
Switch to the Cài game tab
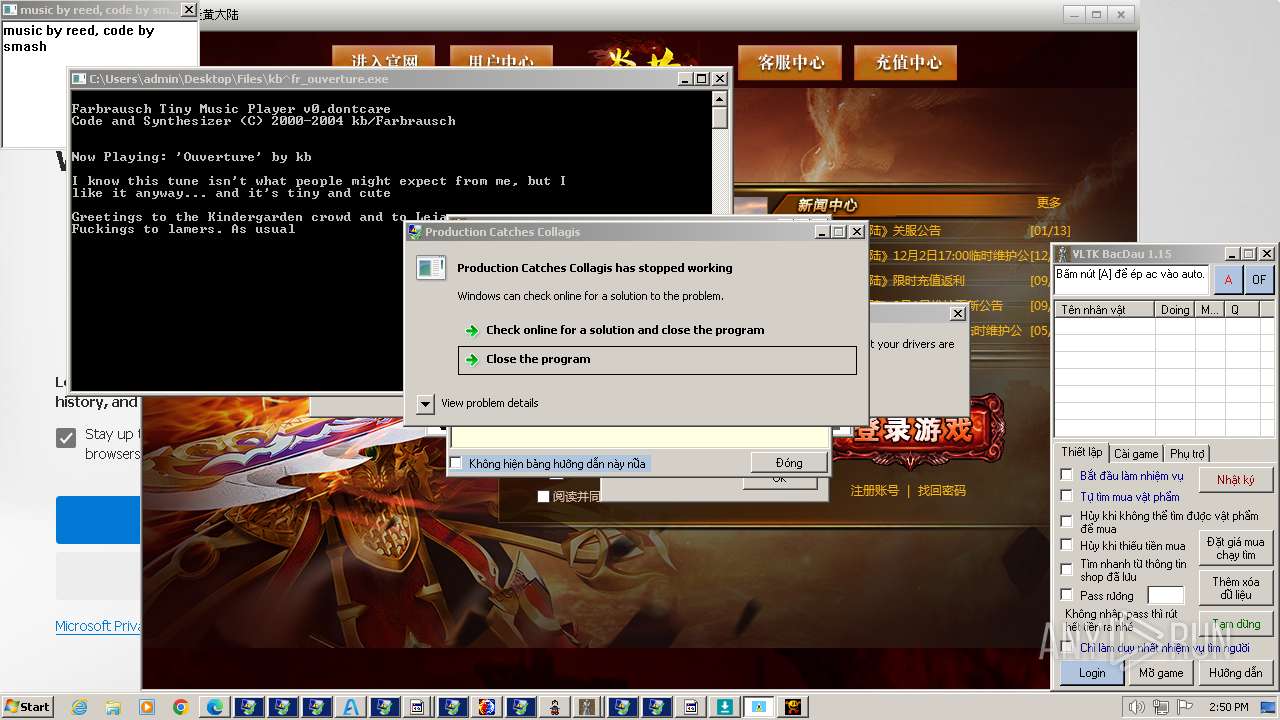(1136, 454)
